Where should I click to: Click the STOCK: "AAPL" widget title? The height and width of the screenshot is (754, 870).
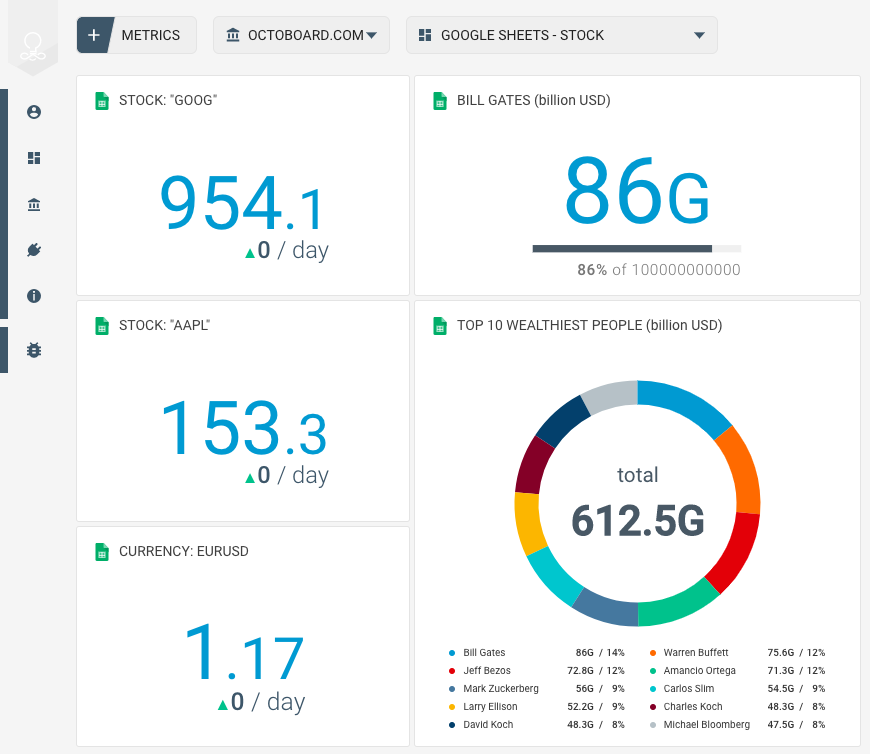(x=164, y=325)
